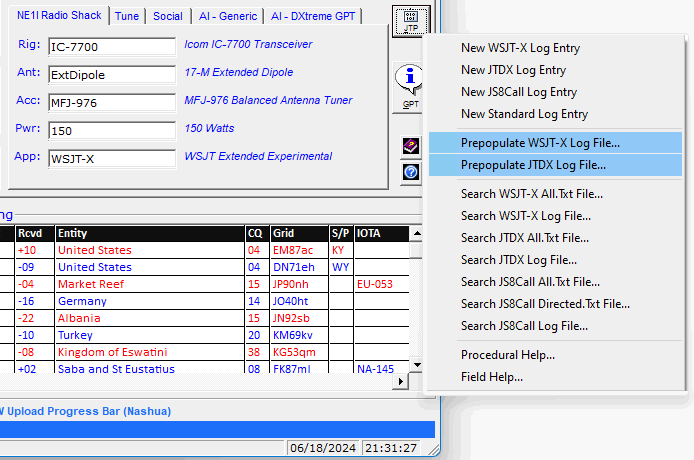Screen dimensions: 694x460
Task: Select the AI - DXtreme GPT tab
Action: pyautogui.click(x=314, y=16)
